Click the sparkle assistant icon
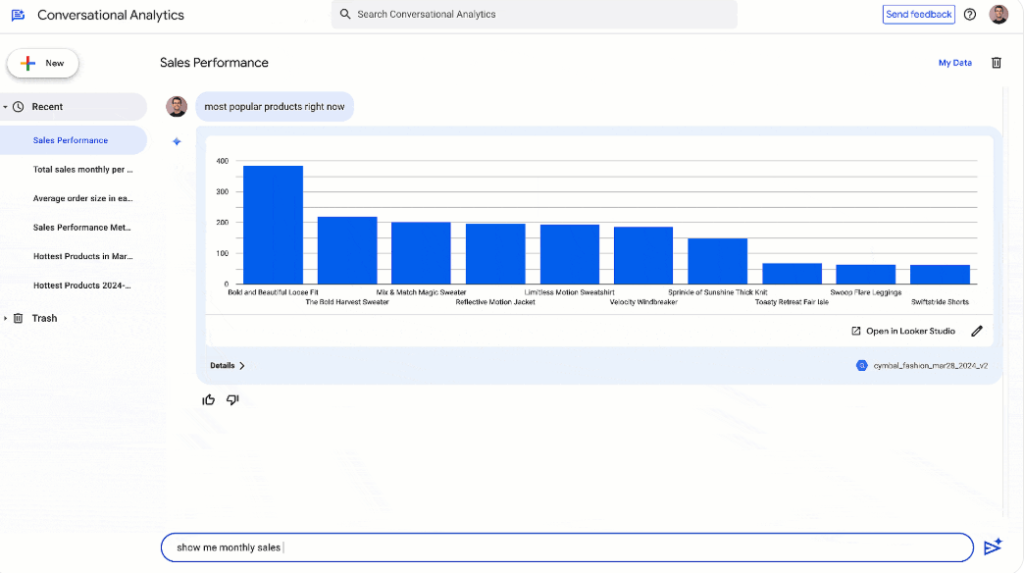The width and height of the screenshot is (1024, 573). click(176, 141)
